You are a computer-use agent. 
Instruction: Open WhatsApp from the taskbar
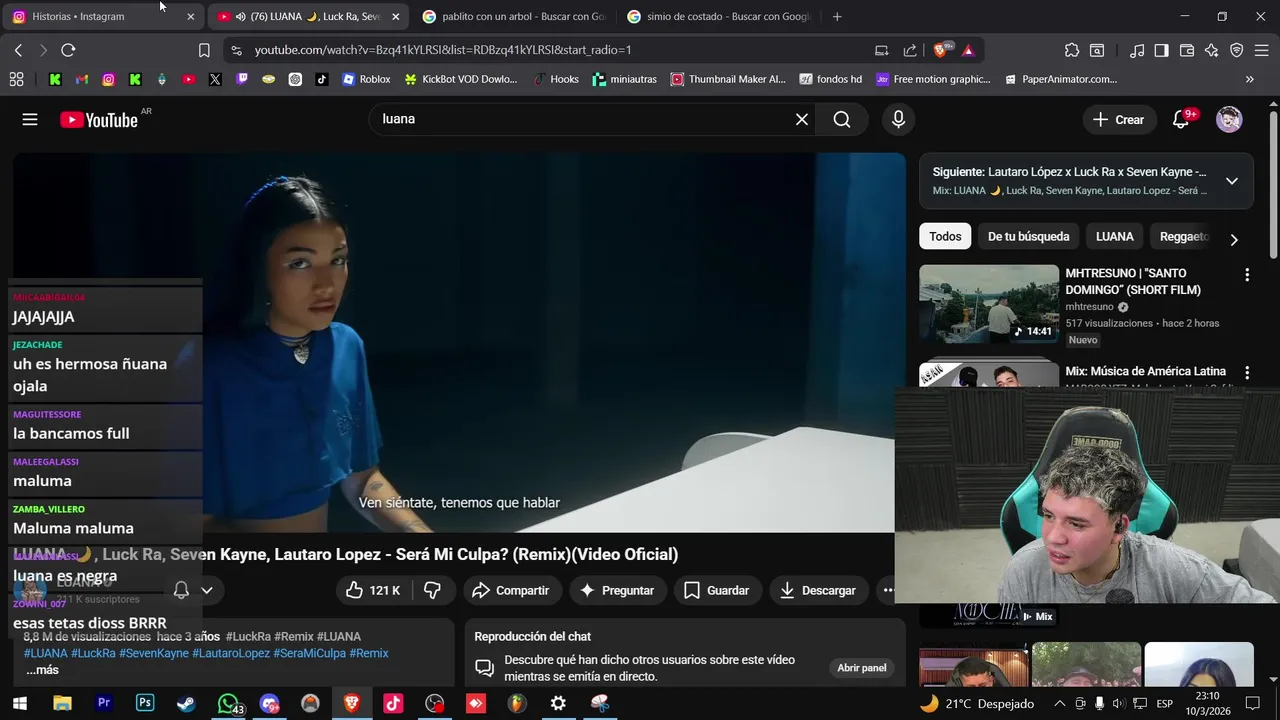[228, 703]
